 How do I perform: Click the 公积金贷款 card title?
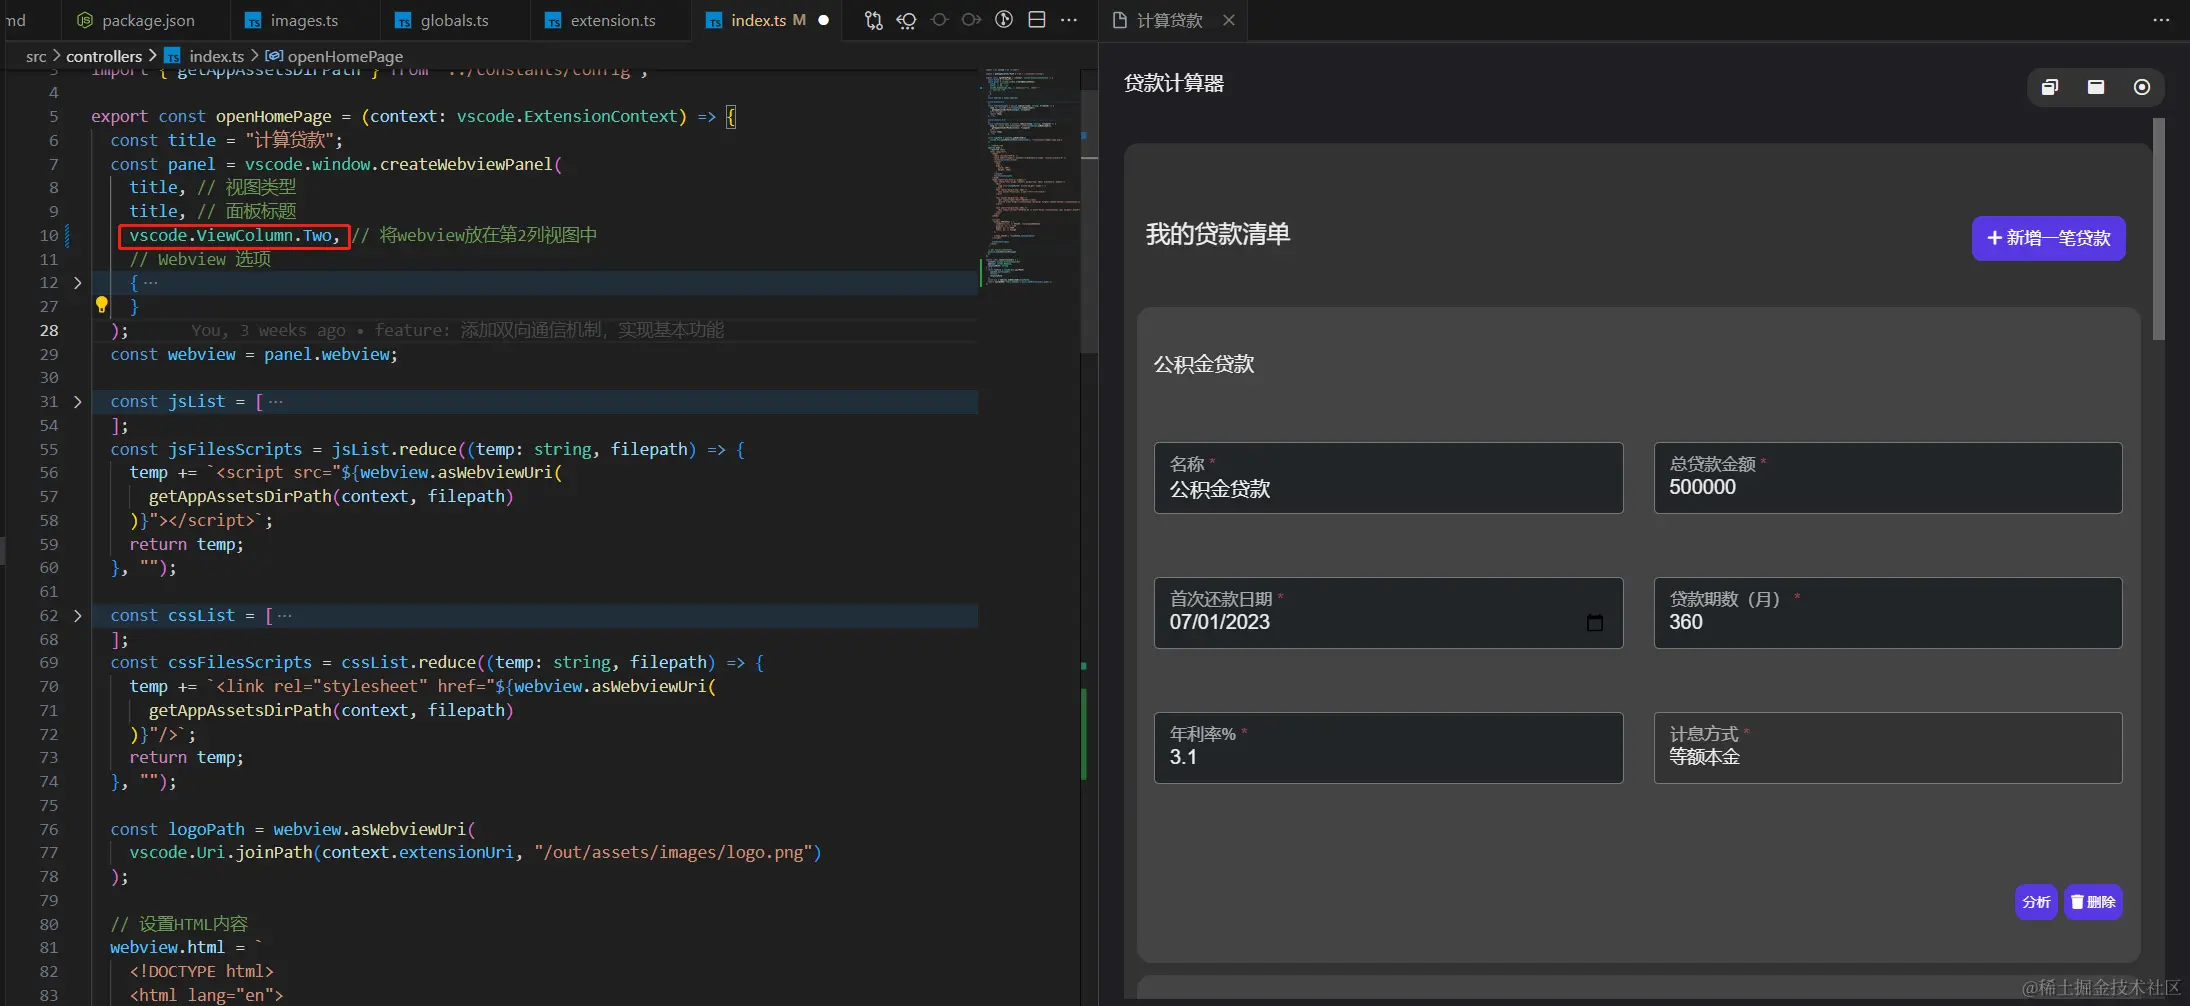(x=1204, y=364)
